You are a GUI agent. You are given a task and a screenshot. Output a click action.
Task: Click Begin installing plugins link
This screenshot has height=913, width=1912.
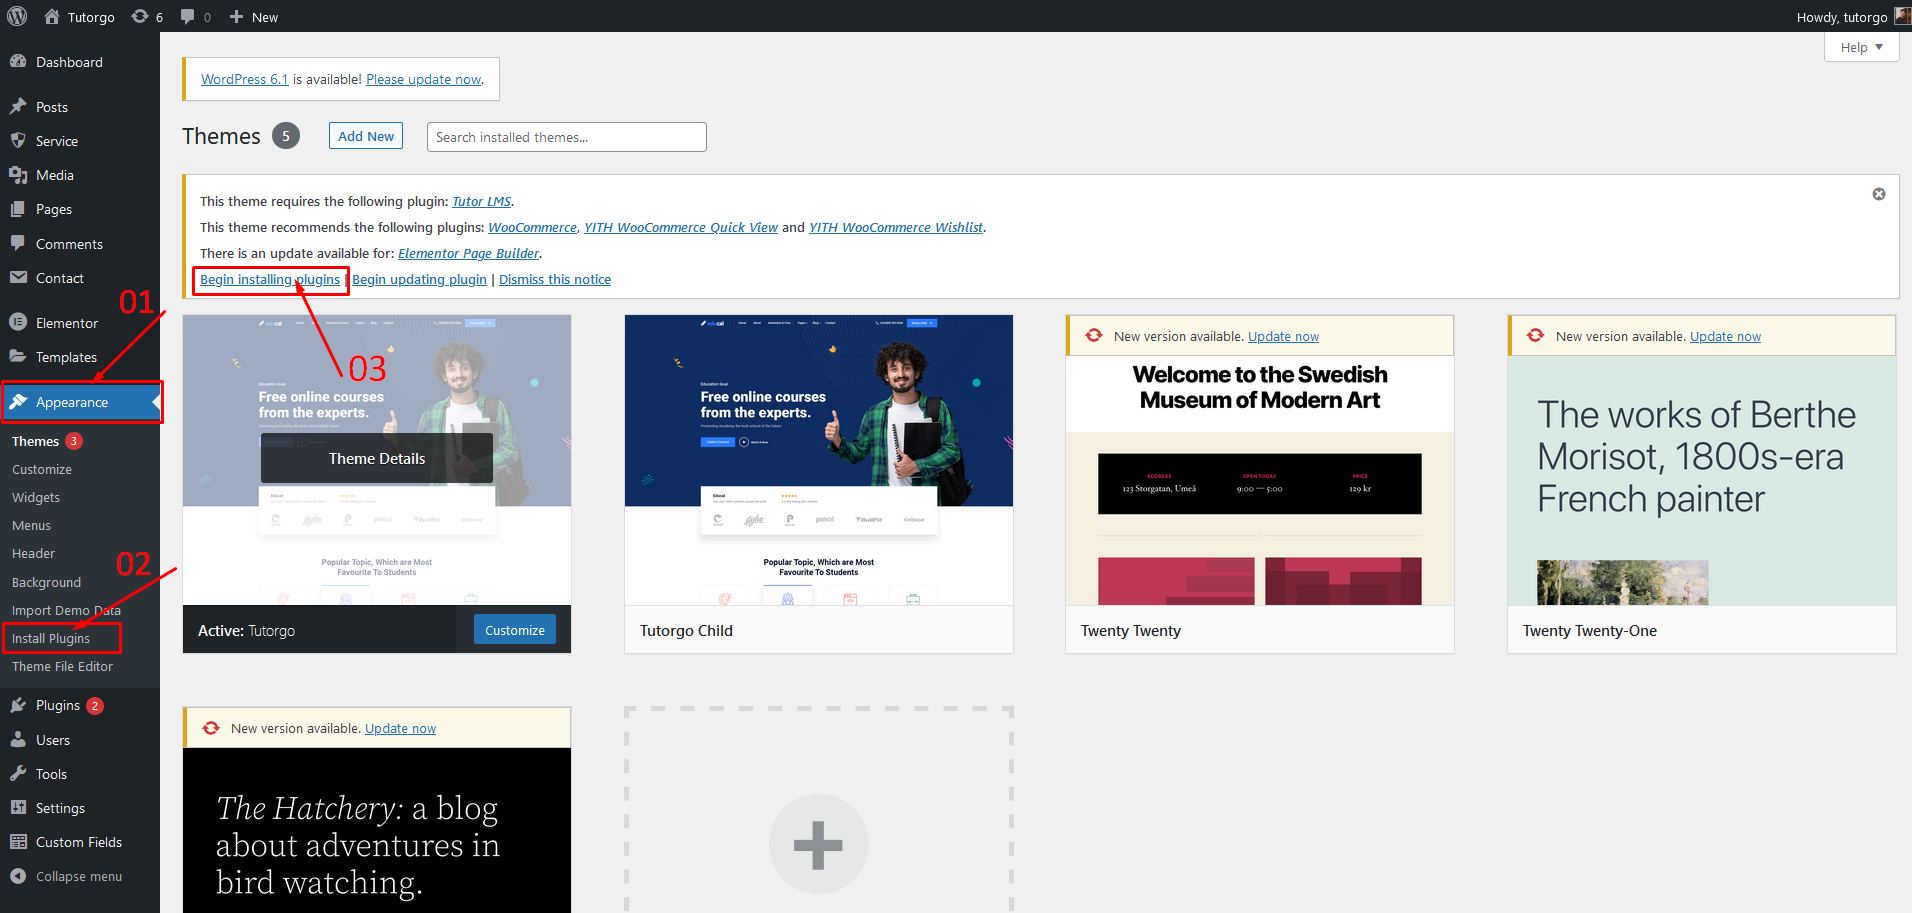click(x=270, y=279)
